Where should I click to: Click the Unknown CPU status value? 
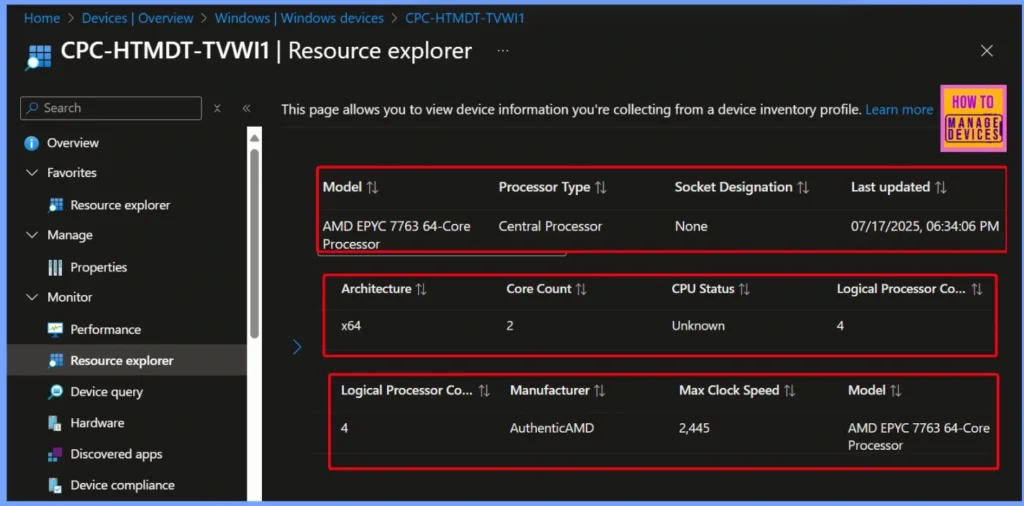click(697, 326)
